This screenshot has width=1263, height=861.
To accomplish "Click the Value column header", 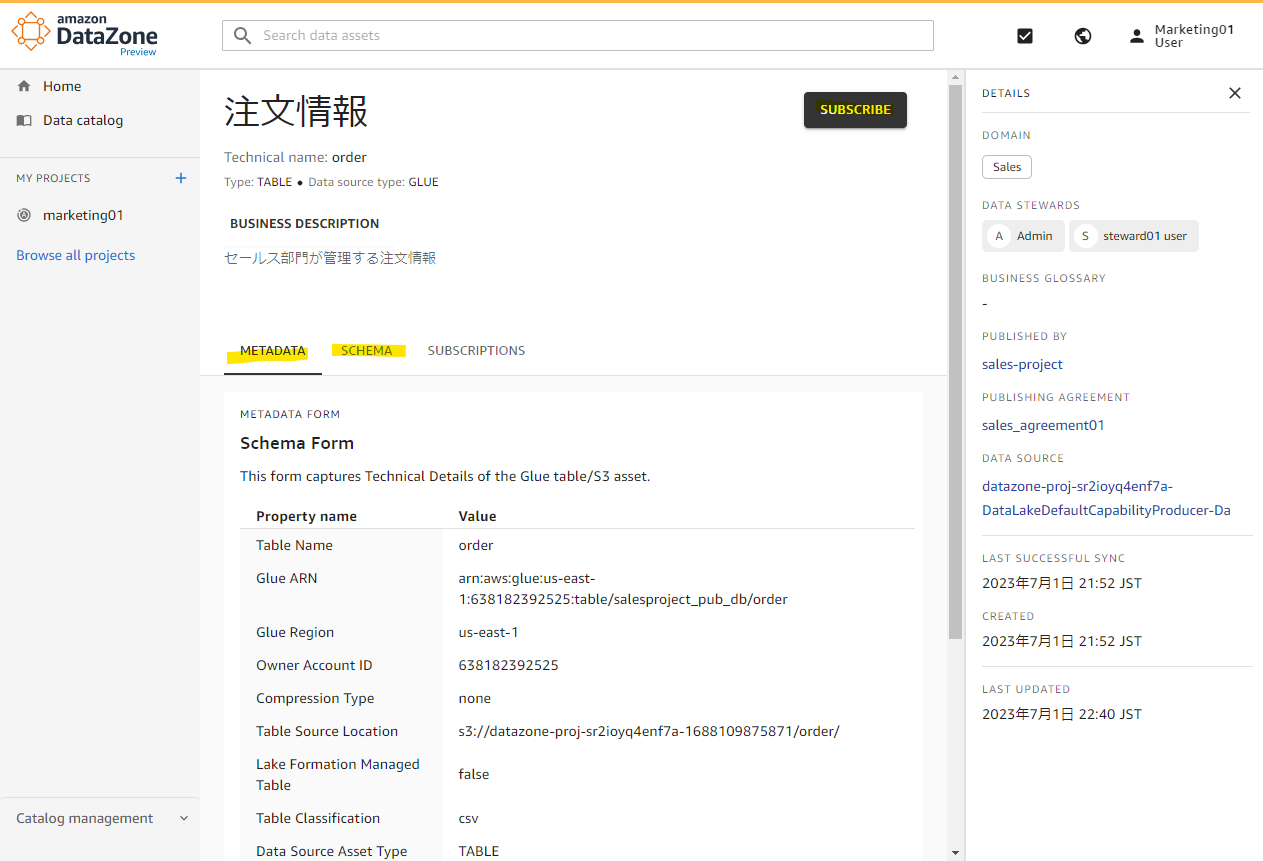I will (477, 516).
